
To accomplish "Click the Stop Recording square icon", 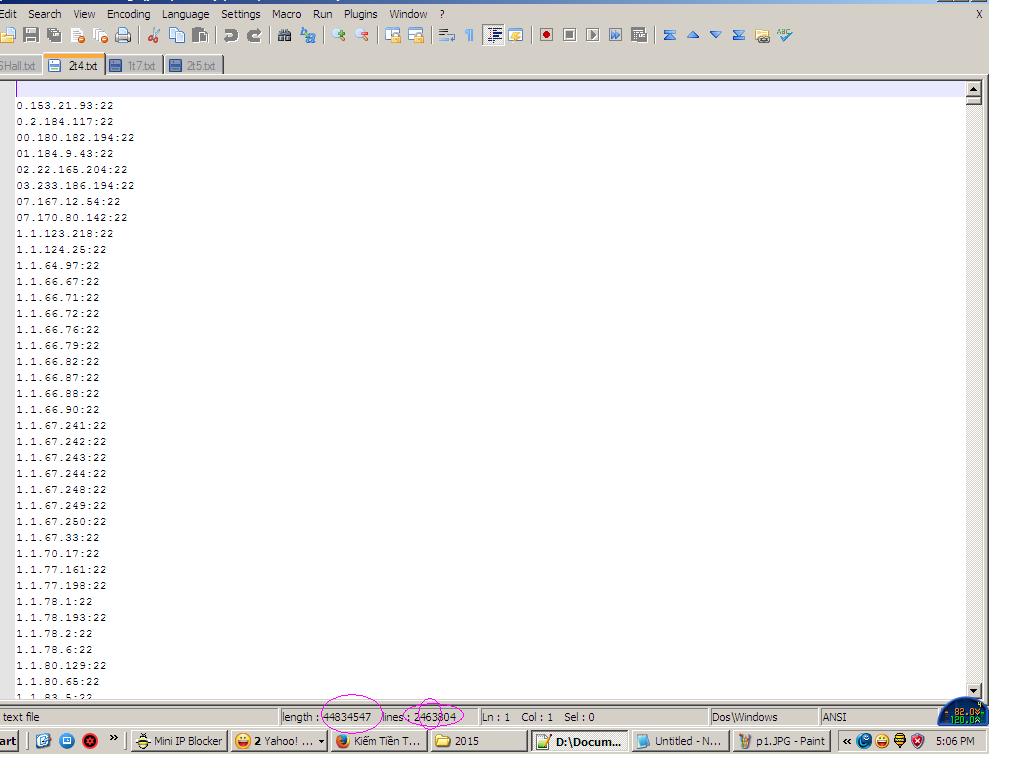I will (x=569, y=35).
